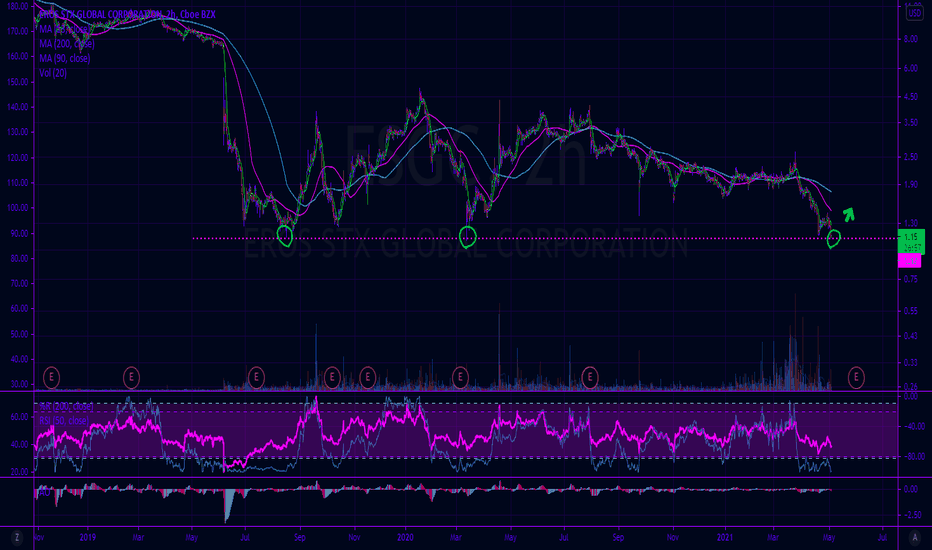This screenshot has height=550, width=932.
Task: Click the 8.00 label on right price scale
Action: (x=911, y=39)
